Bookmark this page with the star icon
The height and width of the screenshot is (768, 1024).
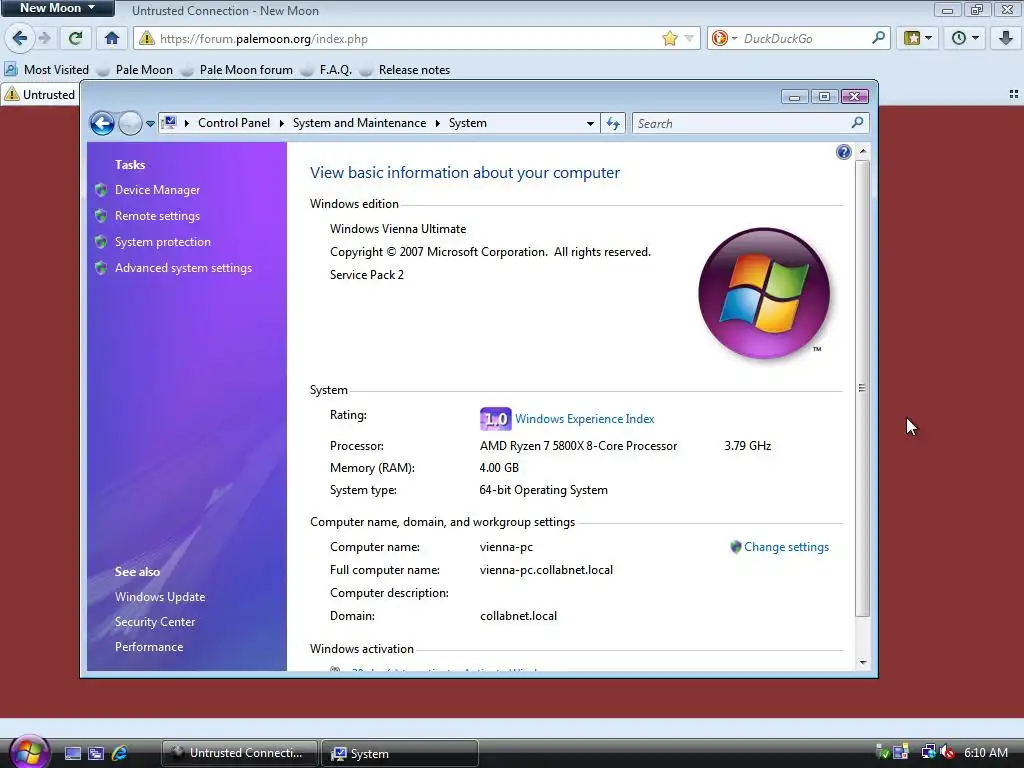click(669, 39)
